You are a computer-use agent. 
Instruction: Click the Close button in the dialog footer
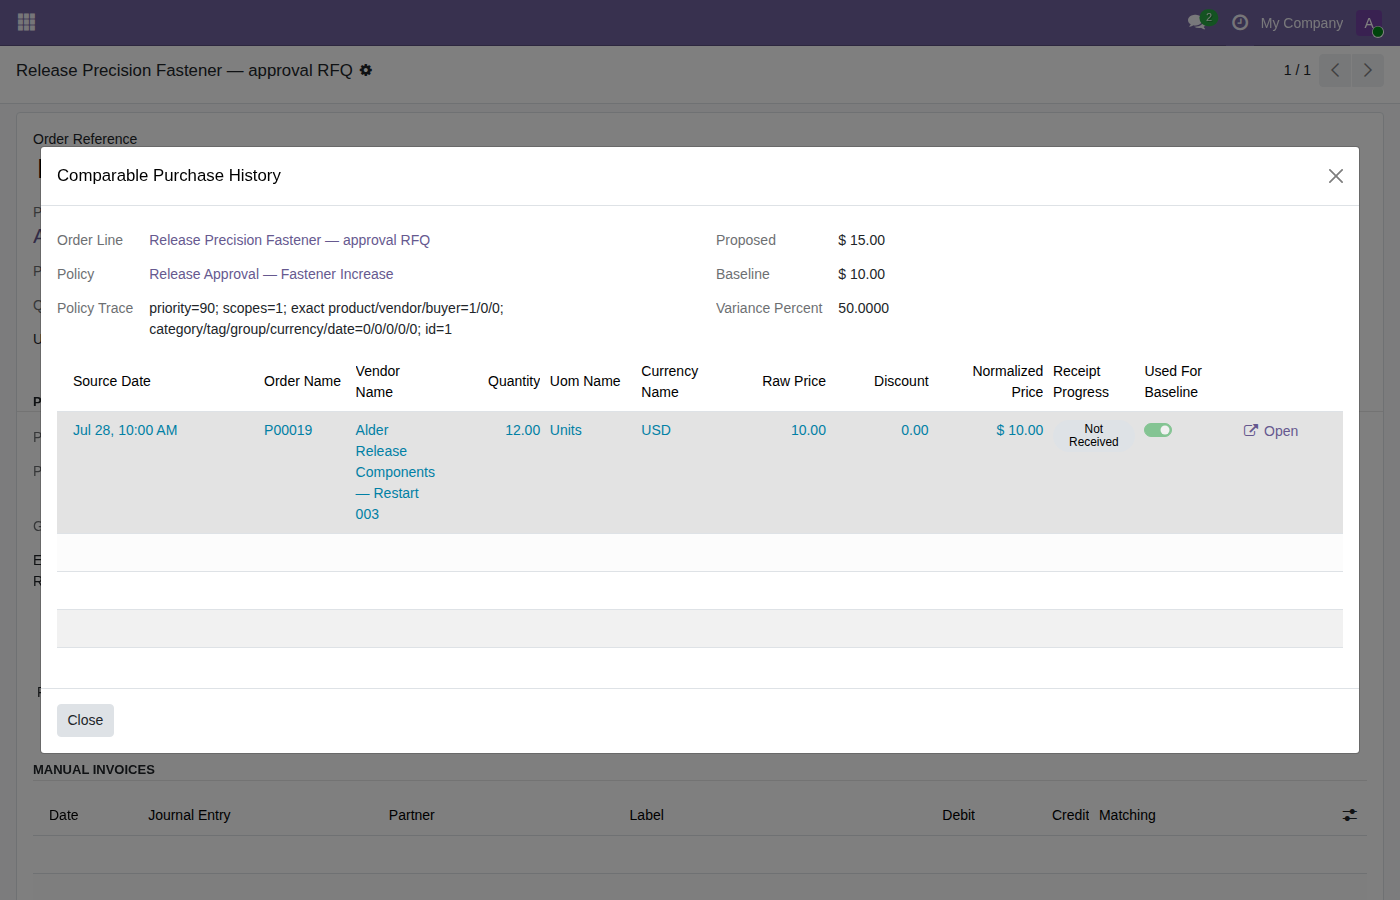click(x=85, y=720)
